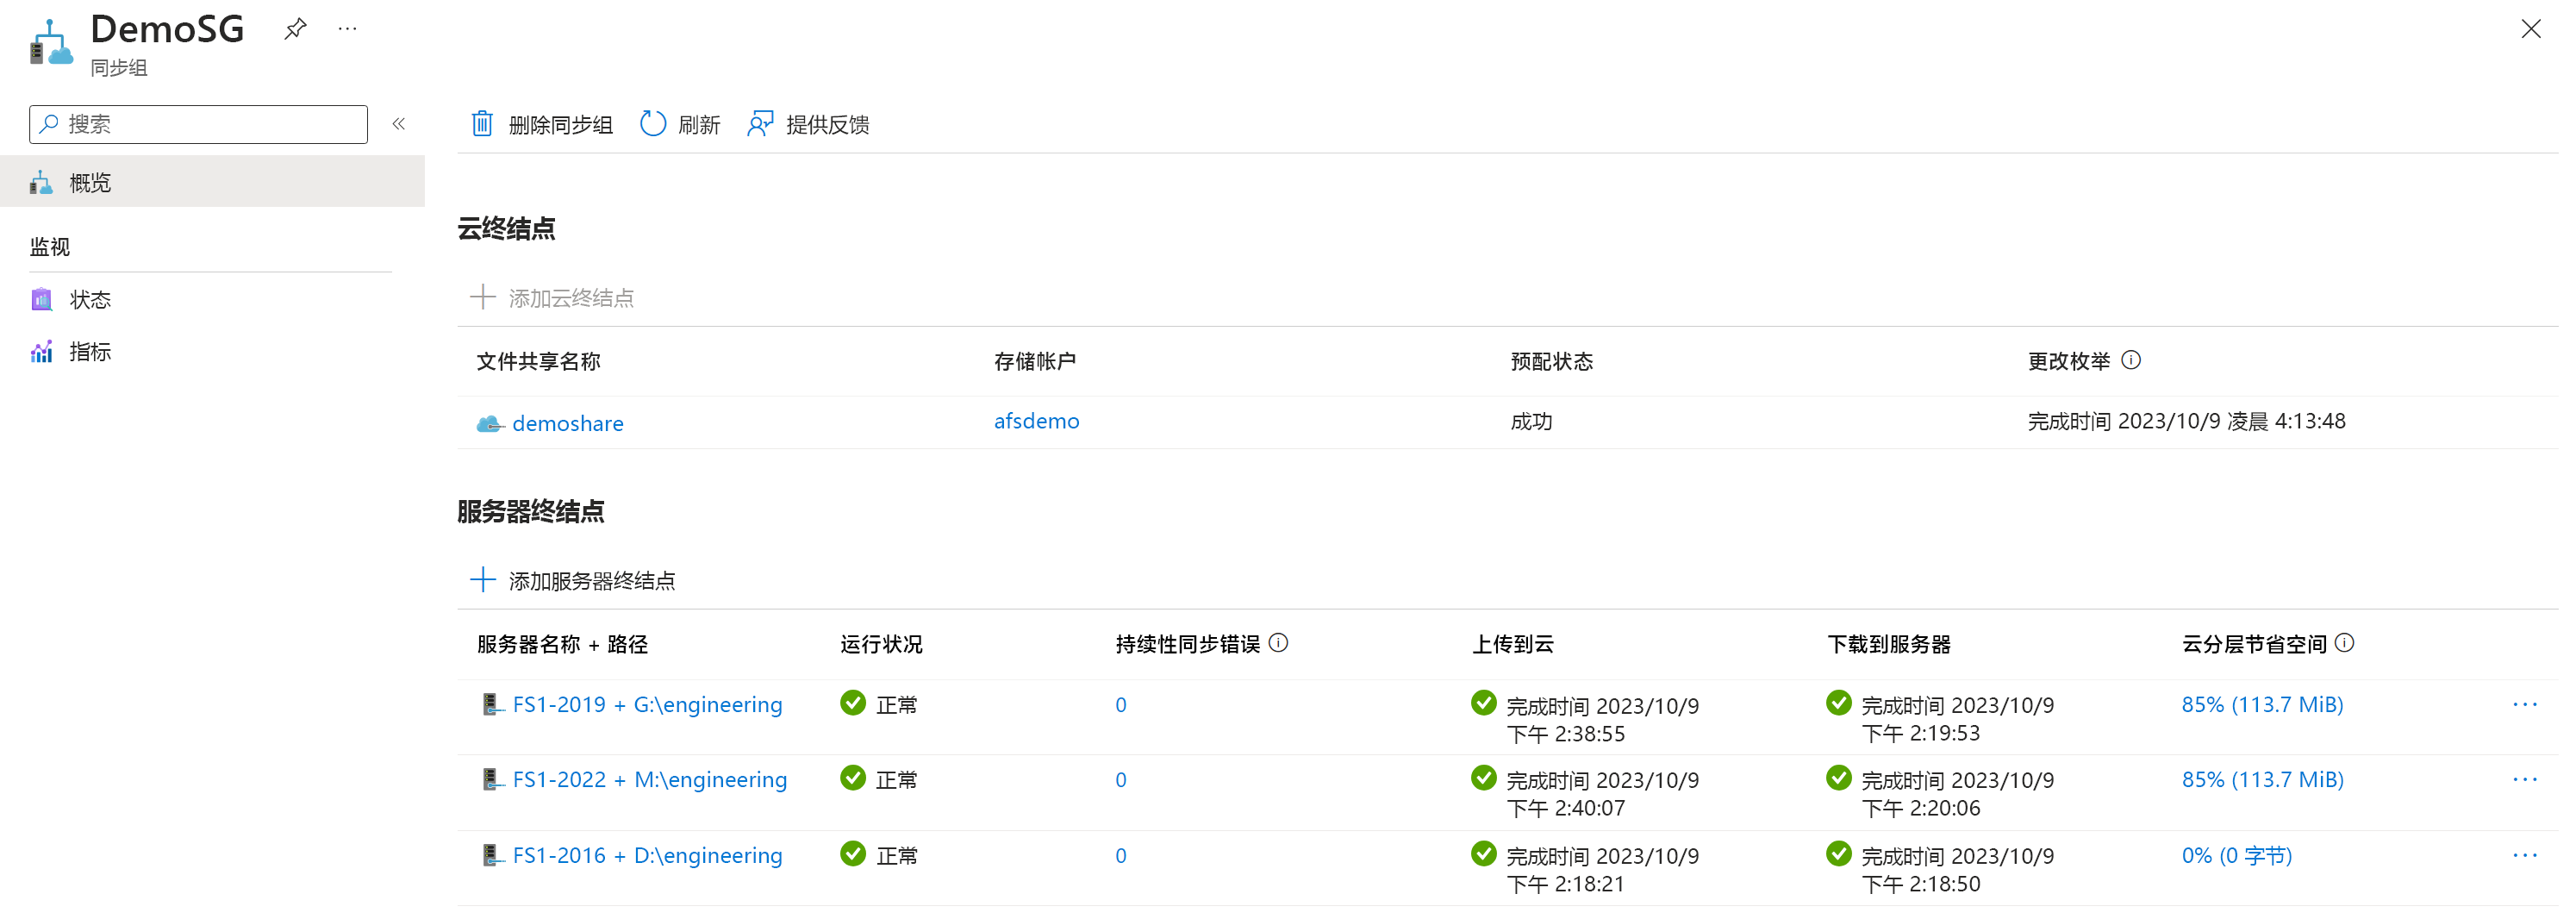The height and width of the screenshot is (919, 2576).
Task: Click the server icon beside FS1-2019
Action: tap(492, 704)
